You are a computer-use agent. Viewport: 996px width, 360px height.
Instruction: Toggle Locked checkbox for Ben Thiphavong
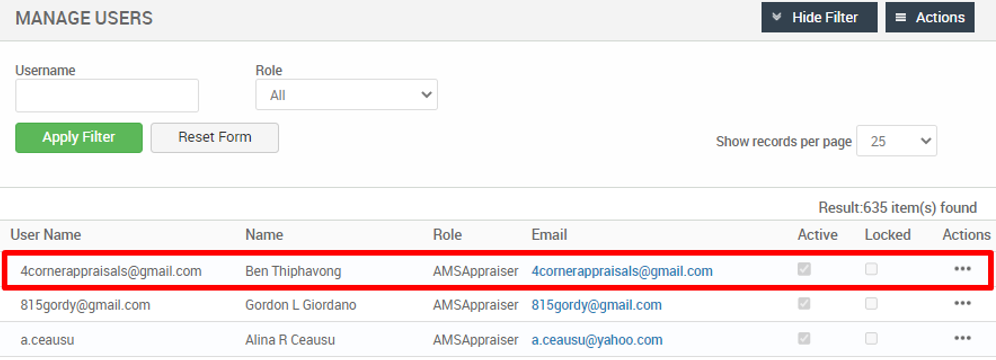pyautogui.click(x=872, y=269)
